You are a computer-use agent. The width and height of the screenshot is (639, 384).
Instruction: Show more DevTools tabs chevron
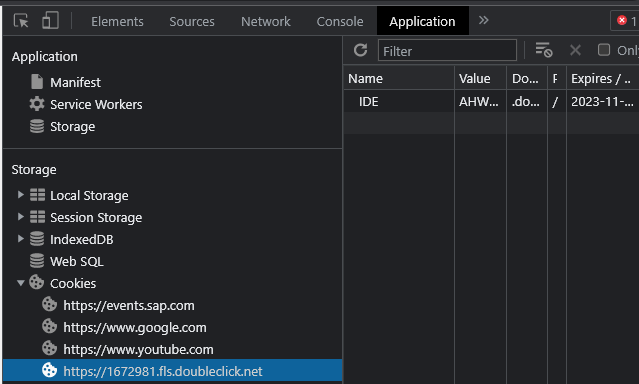point(483,20)
